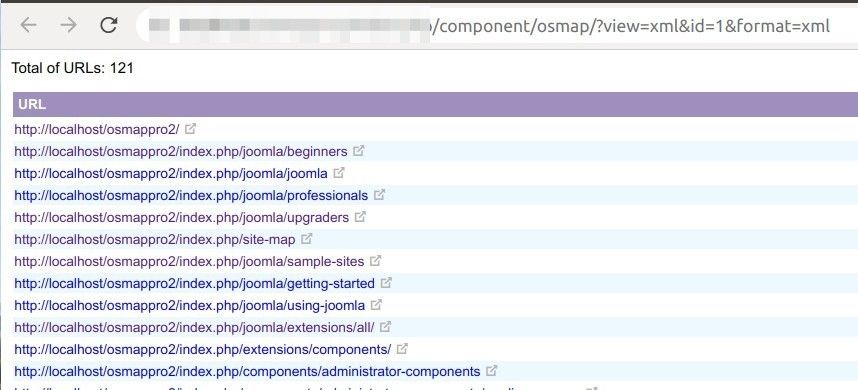
Task: Open external icon beside extensions/components/ URL
Action: (x=402, y=348)
